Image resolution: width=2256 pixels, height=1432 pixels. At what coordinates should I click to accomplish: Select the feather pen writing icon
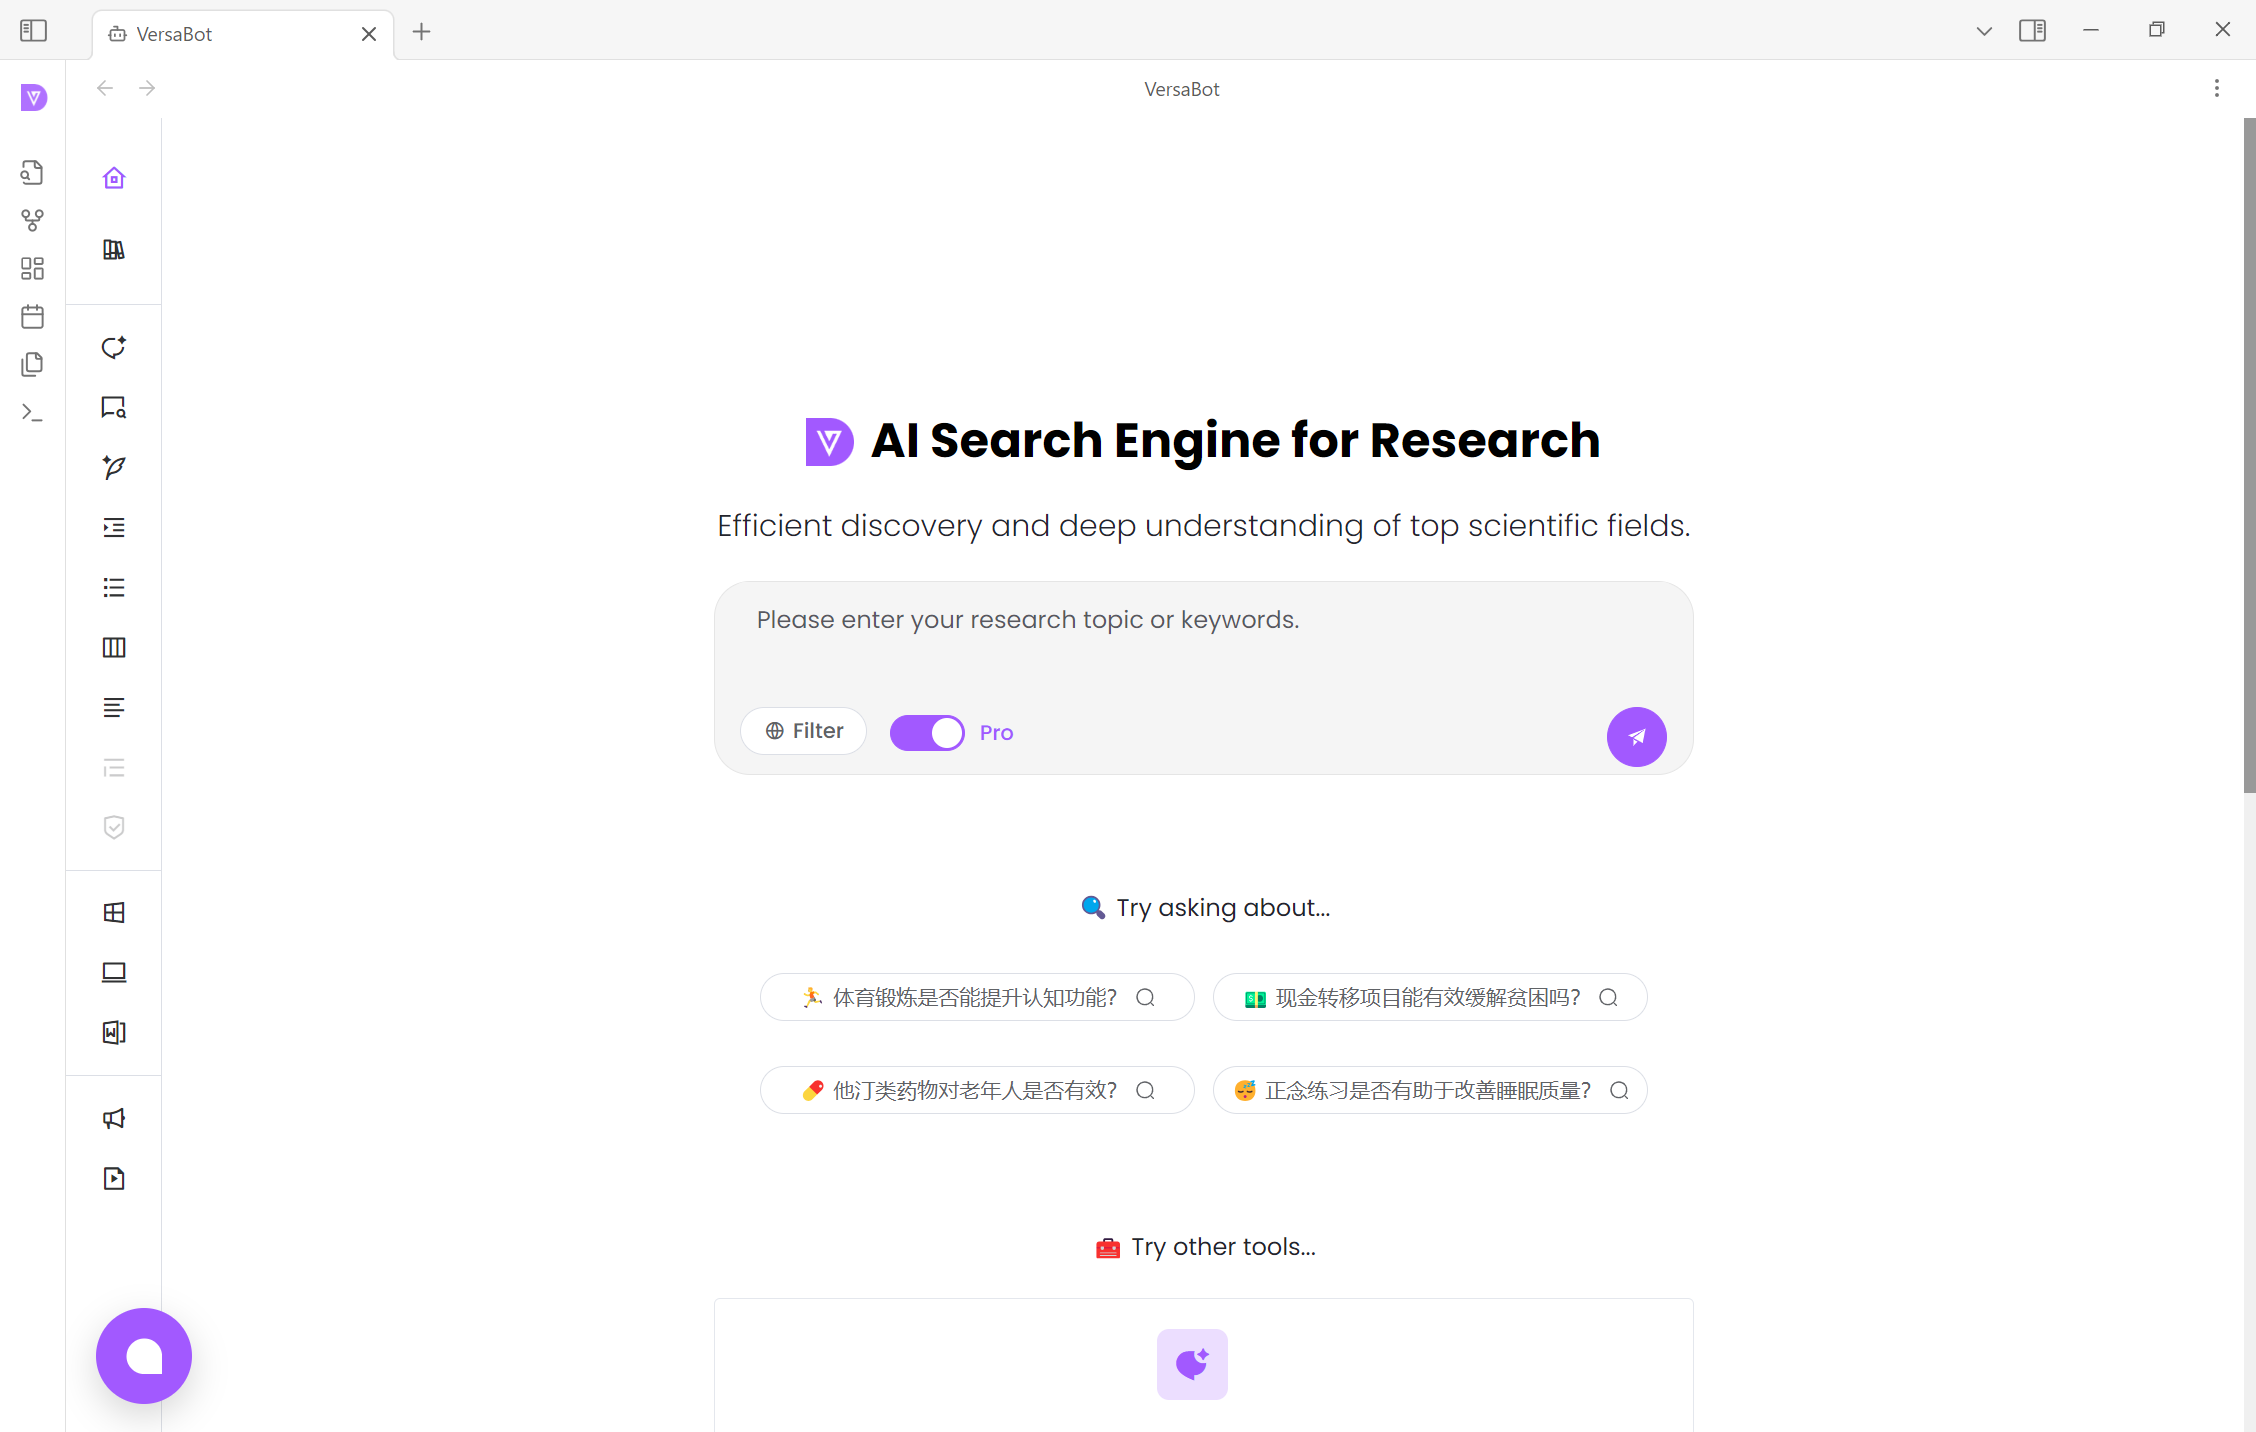[114, 467]
